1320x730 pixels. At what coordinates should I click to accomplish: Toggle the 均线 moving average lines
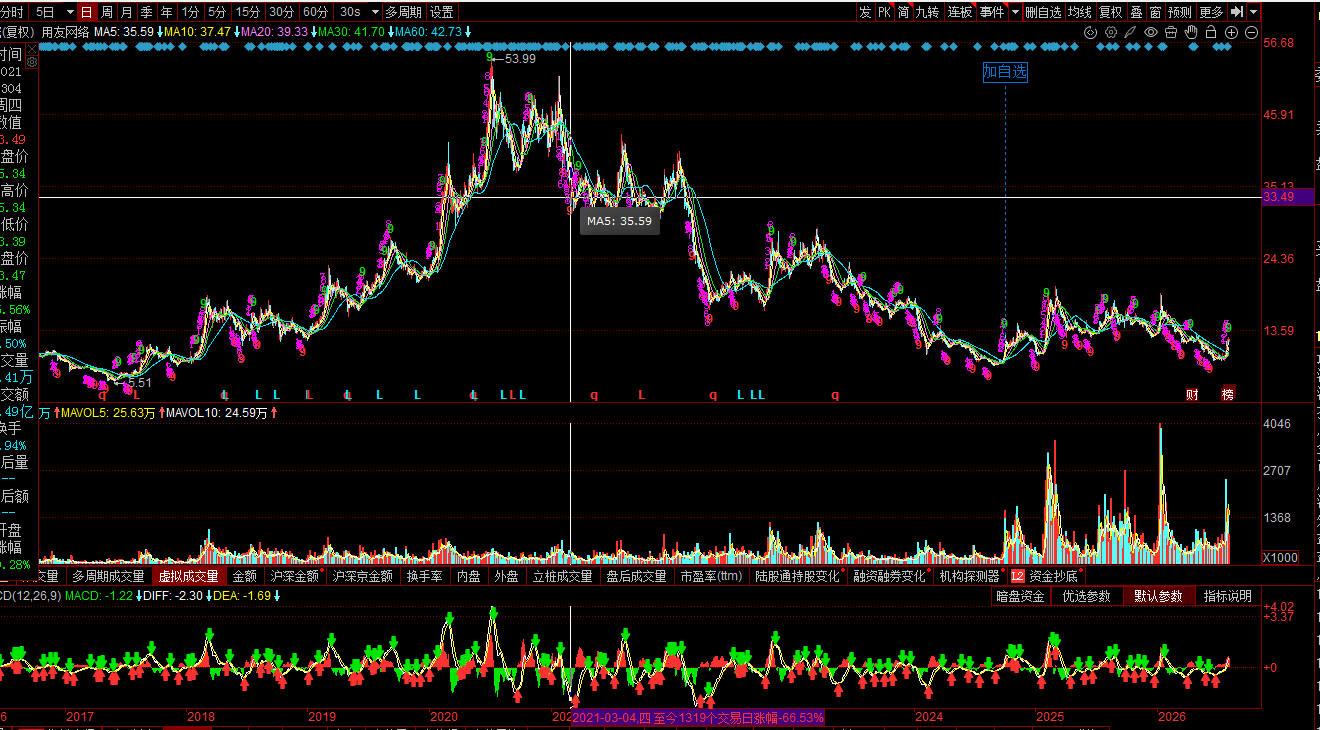pos(1080,12)
